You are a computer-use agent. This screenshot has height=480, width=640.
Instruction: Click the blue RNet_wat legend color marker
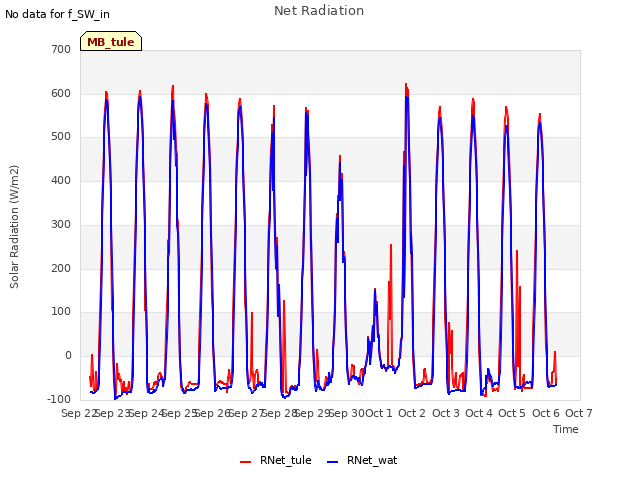pos(333,462)
